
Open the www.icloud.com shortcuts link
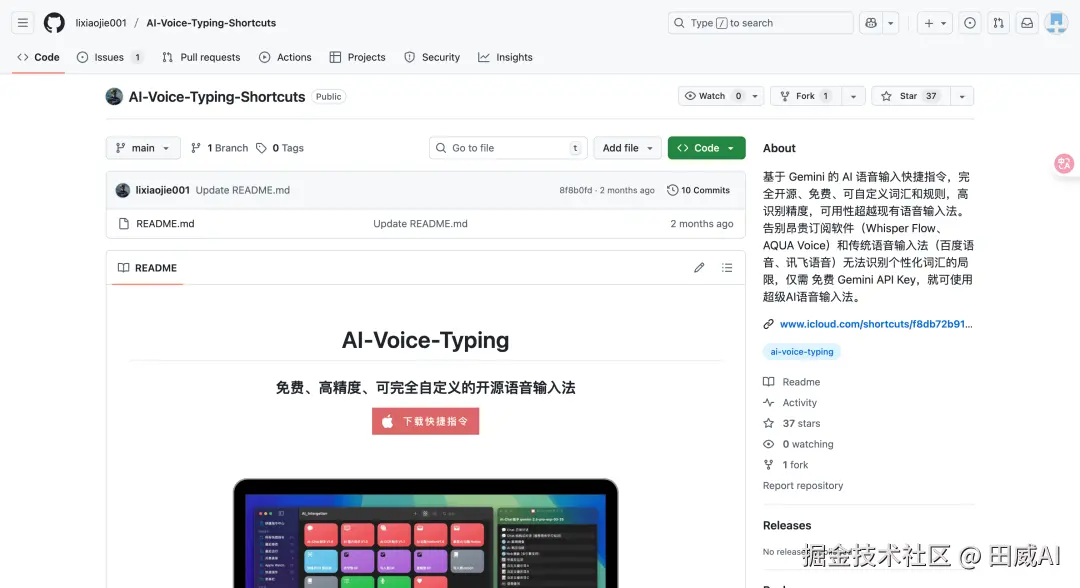coord(876,324)
